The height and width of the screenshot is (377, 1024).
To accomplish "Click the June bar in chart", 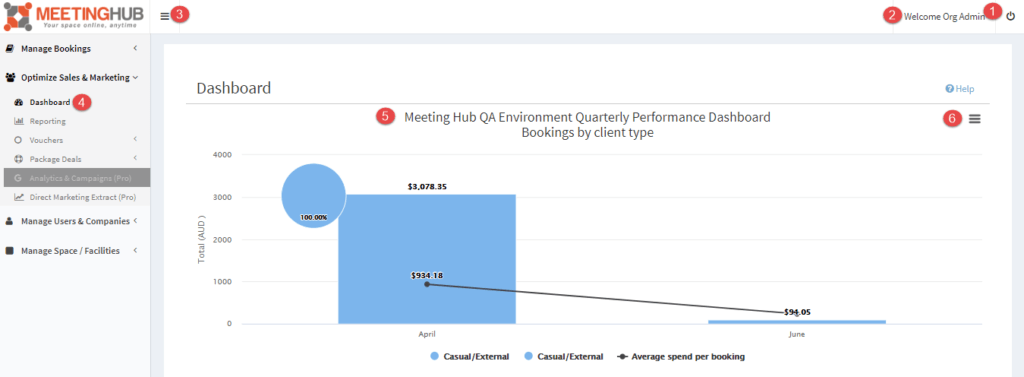I will [797, 321].
